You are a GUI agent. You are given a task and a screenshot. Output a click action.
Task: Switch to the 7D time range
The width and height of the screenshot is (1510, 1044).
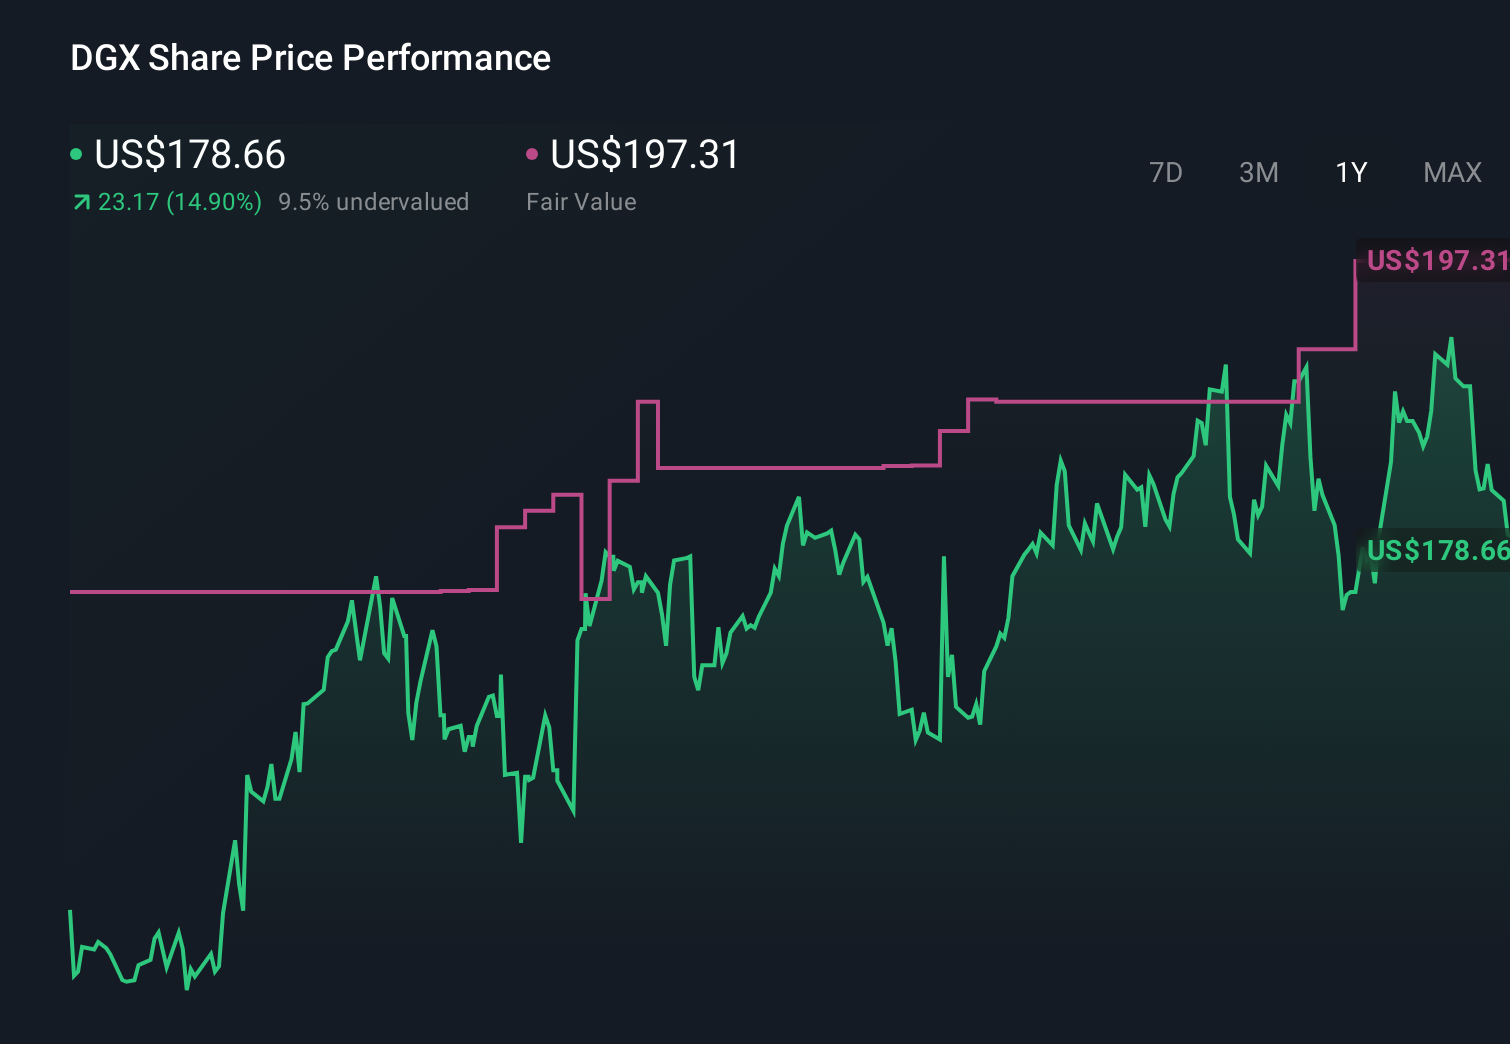pos(1166,172)
